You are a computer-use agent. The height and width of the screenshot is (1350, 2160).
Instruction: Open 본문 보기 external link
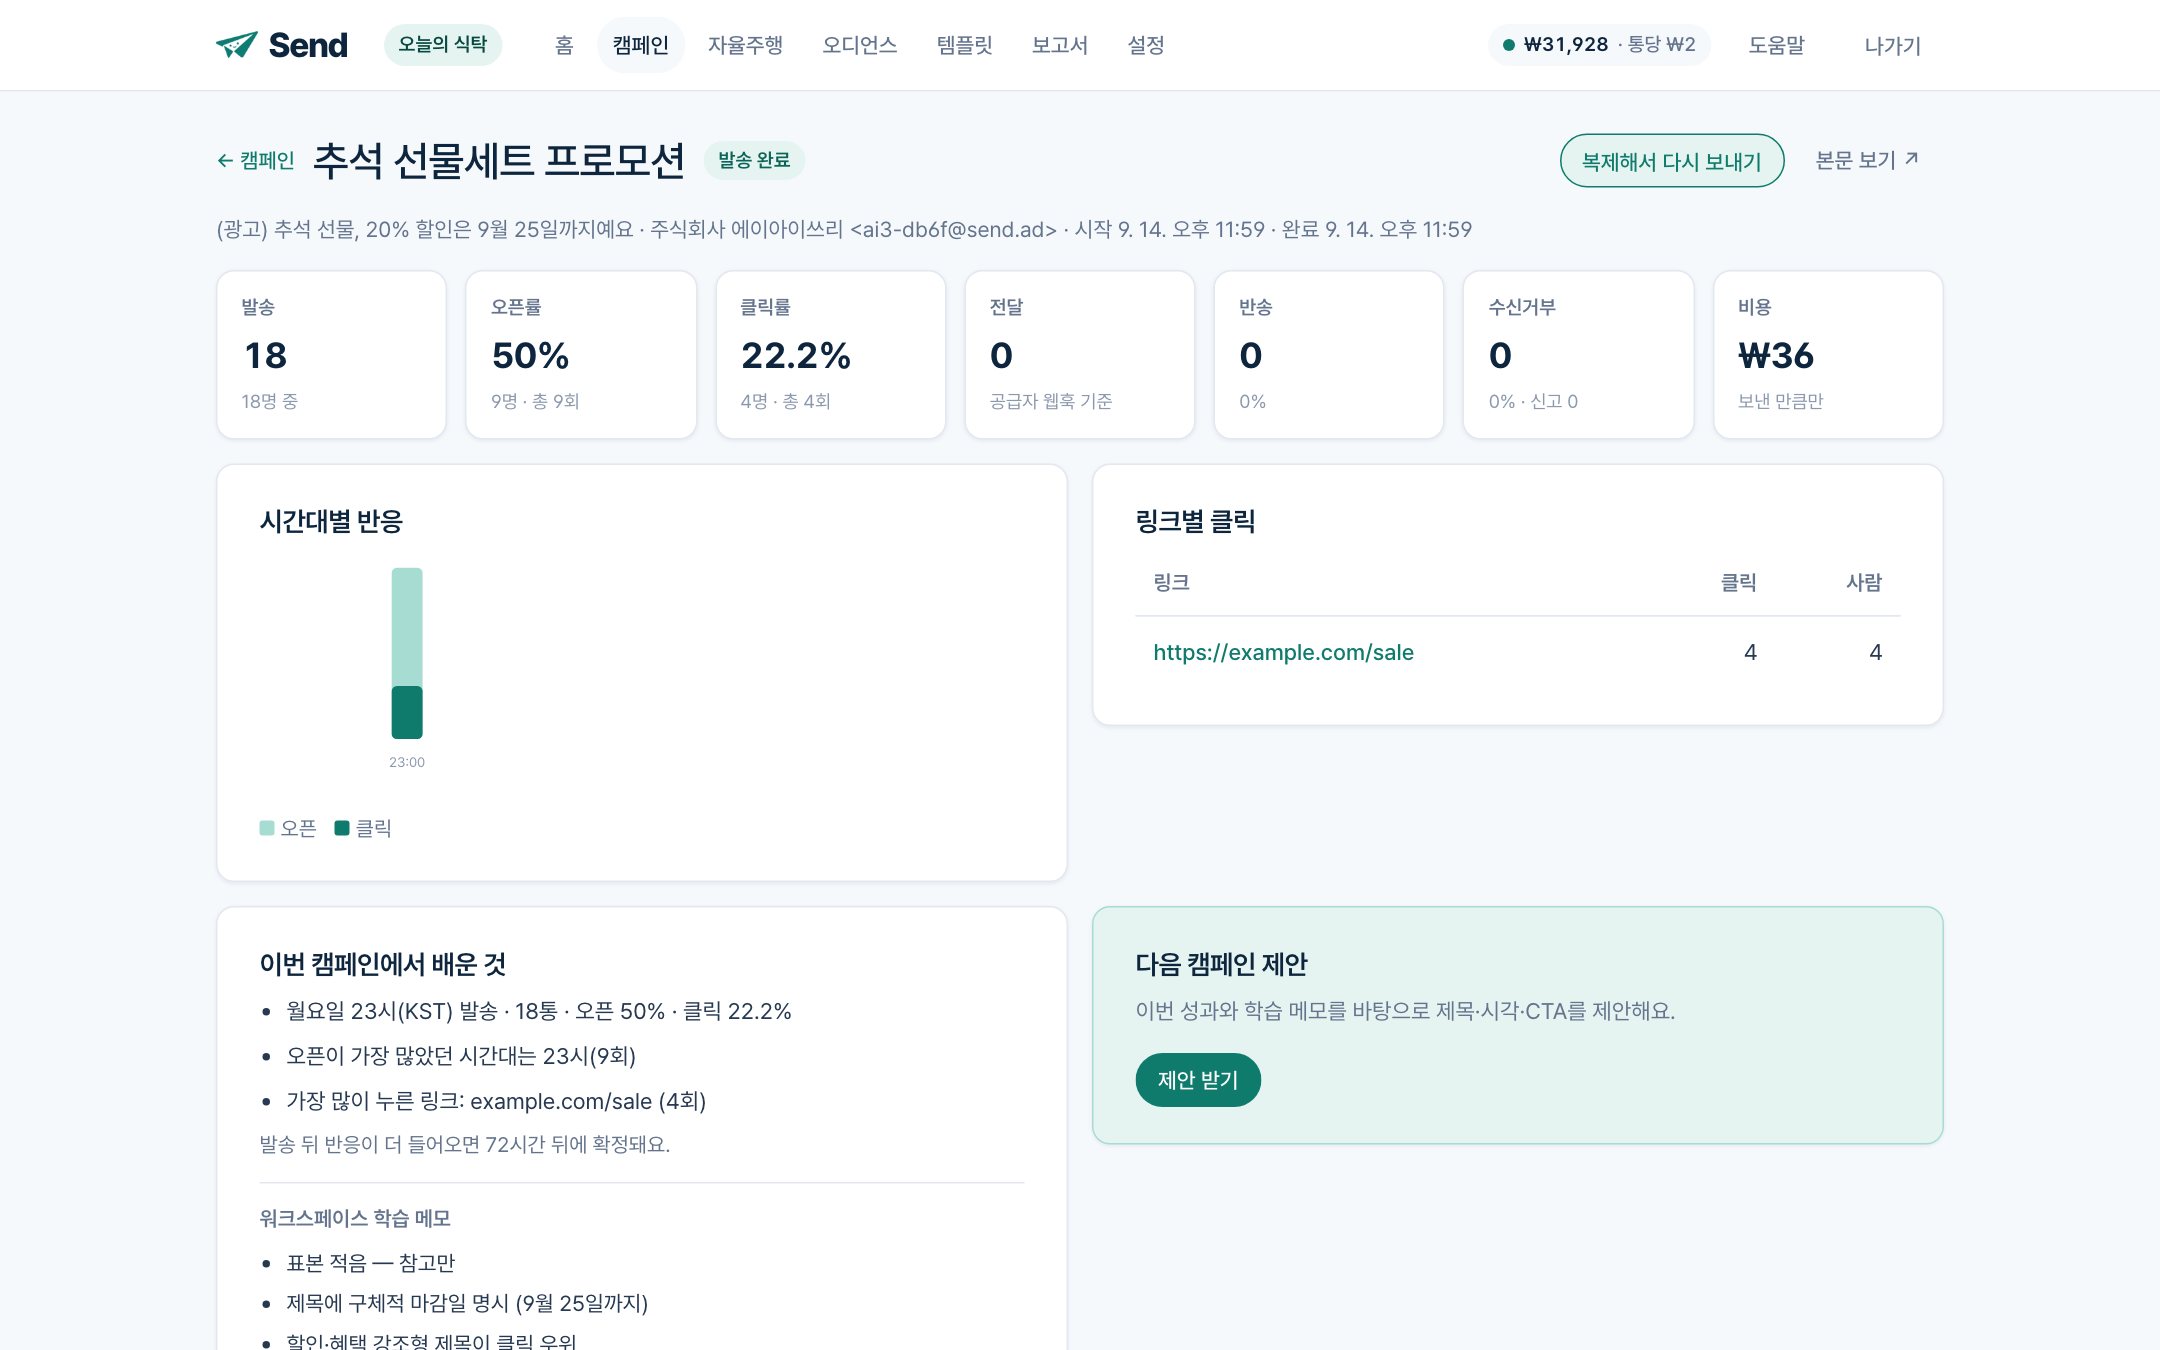coord(1867,160)
